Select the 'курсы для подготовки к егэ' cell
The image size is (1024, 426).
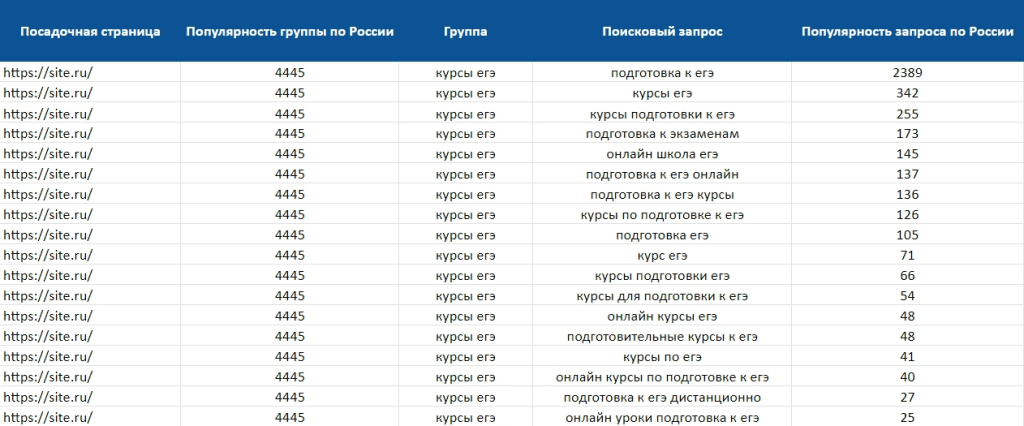click(x=662, y=296)
